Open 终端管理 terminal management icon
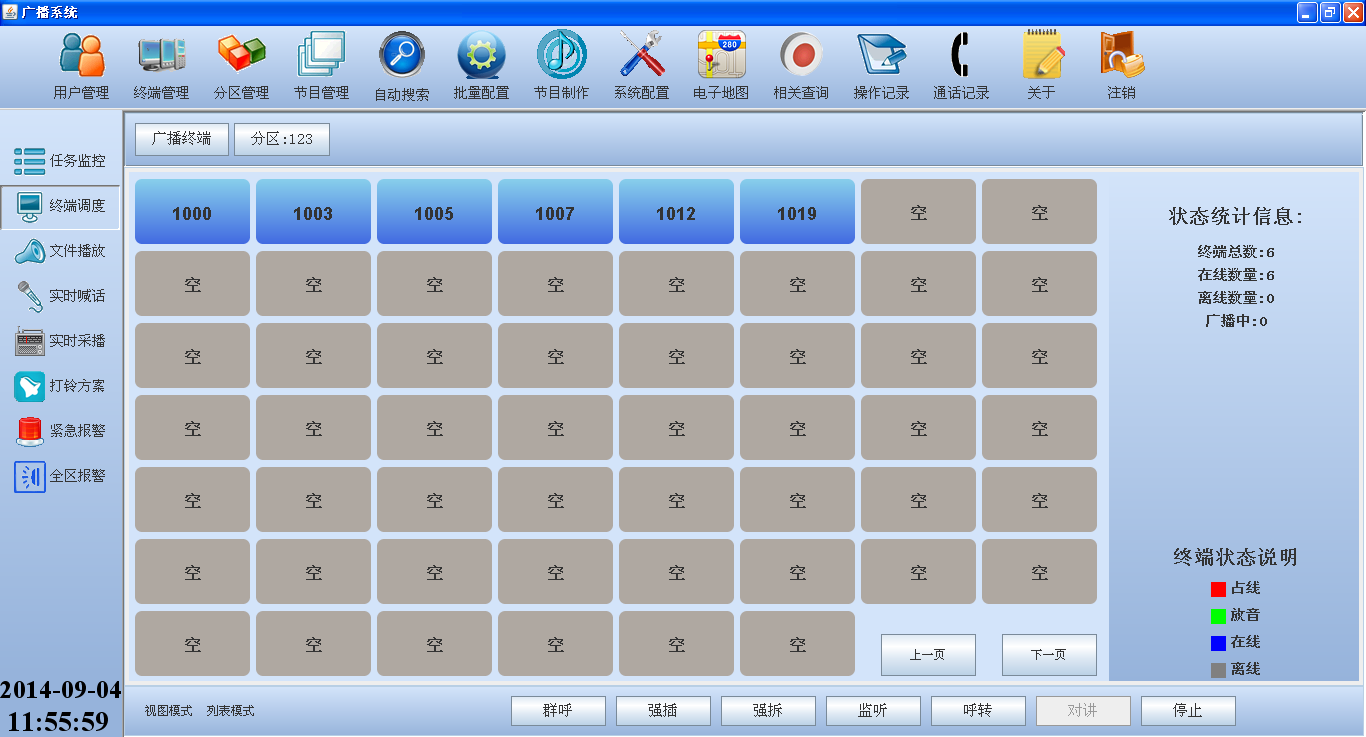 161,56
